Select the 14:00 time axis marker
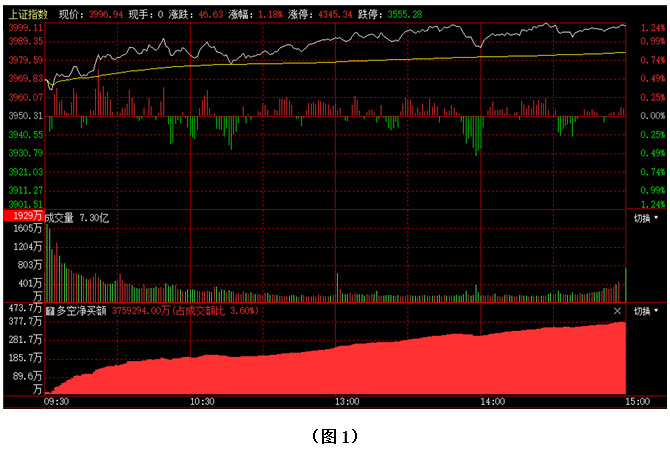The width and height of the screenshot is (670, 454). (491, 401)
